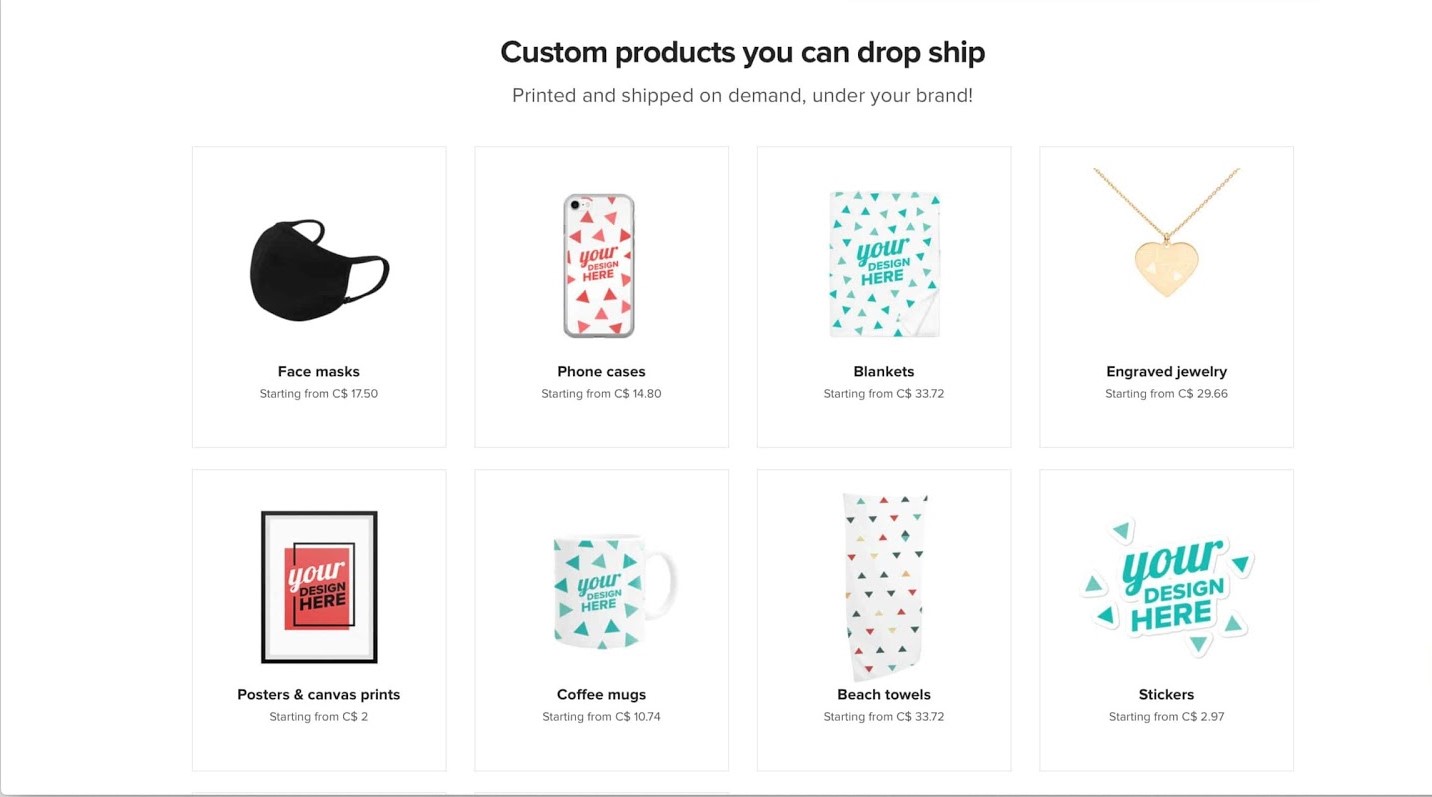Select the Coffee mugs title link

601,695
